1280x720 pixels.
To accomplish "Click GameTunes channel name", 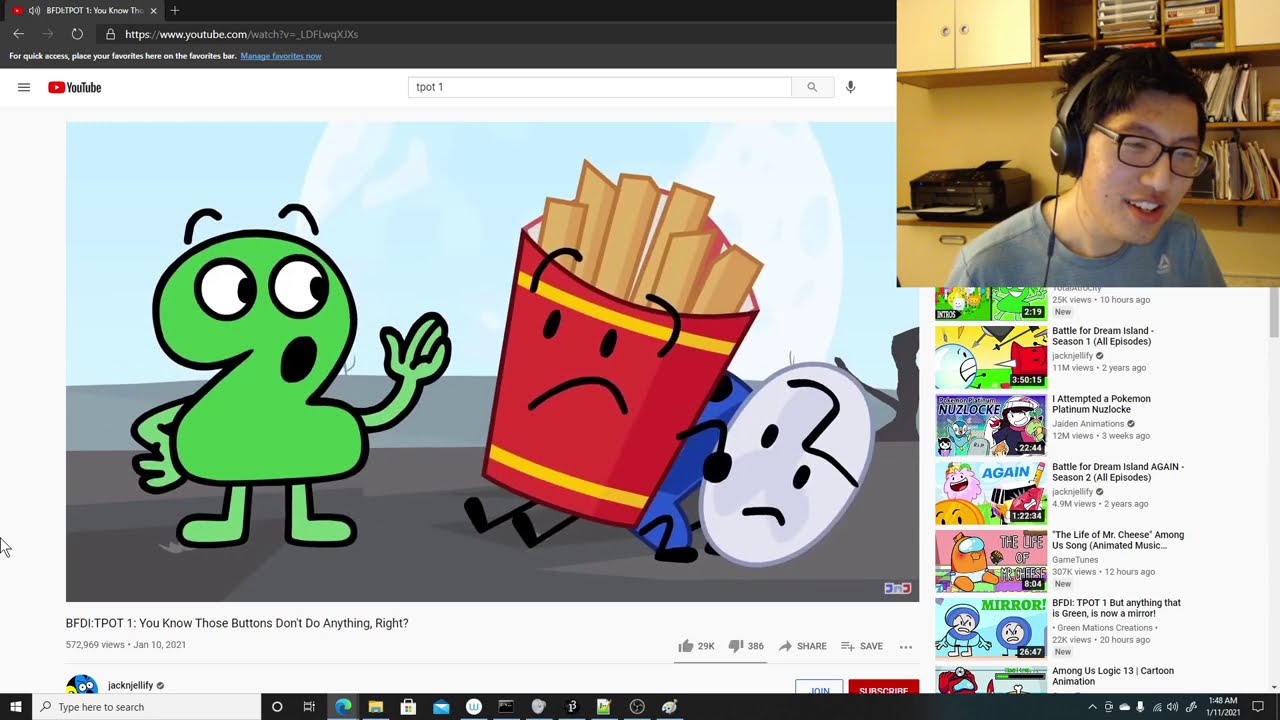I will [1074, 560].
